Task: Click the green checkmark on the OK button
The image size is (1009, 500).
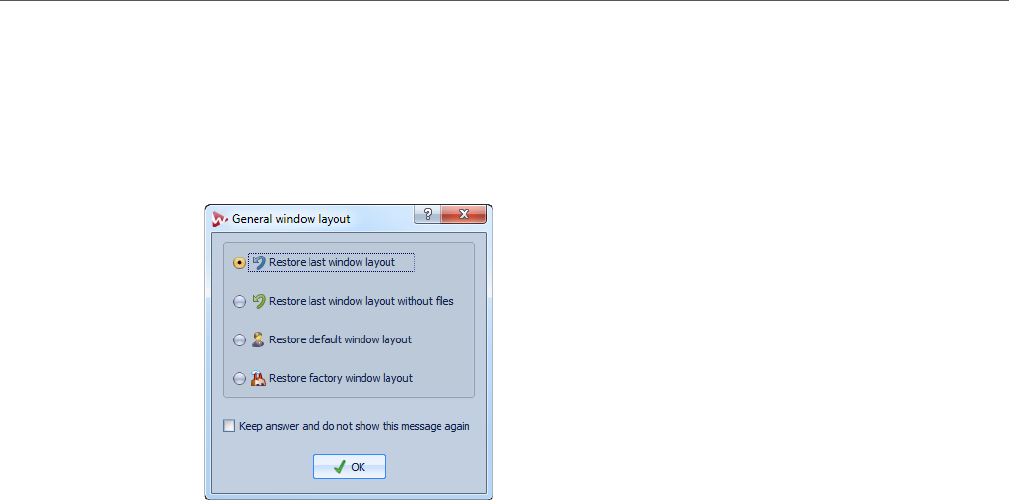Action: tap(340, 467)
